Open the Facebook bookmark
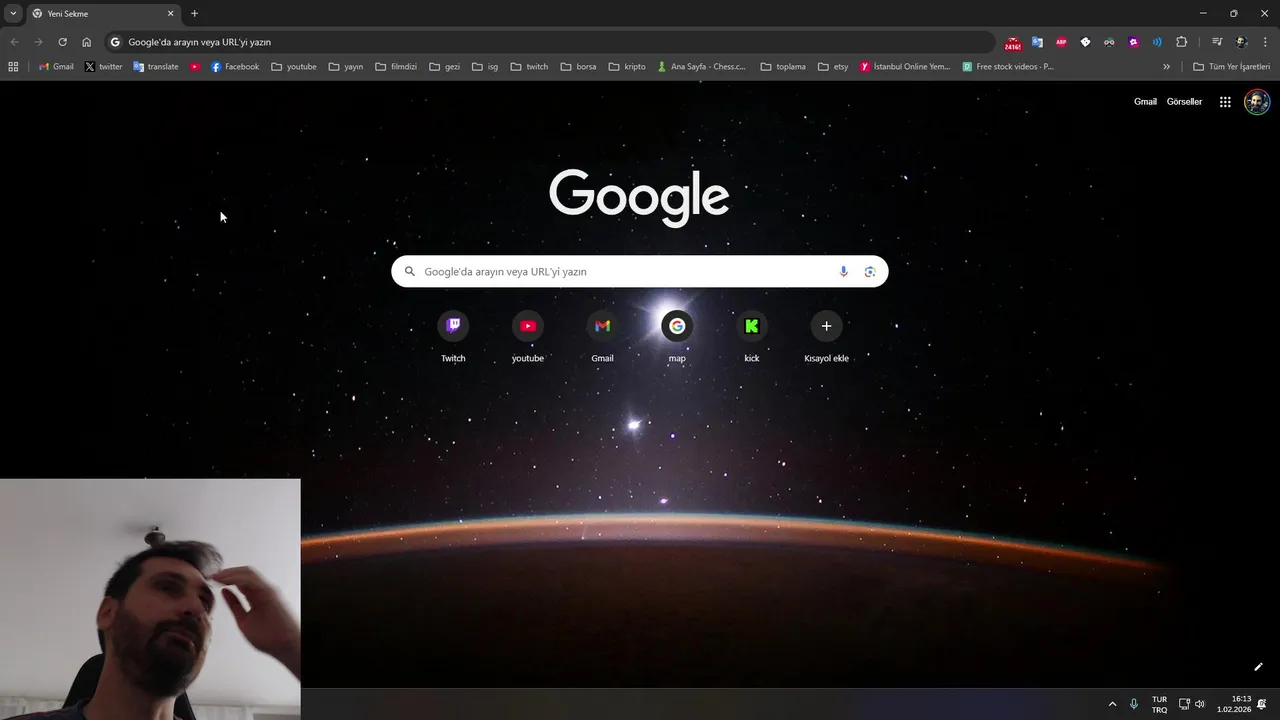This screenshot has height=720, width=1280. point(235,67)
